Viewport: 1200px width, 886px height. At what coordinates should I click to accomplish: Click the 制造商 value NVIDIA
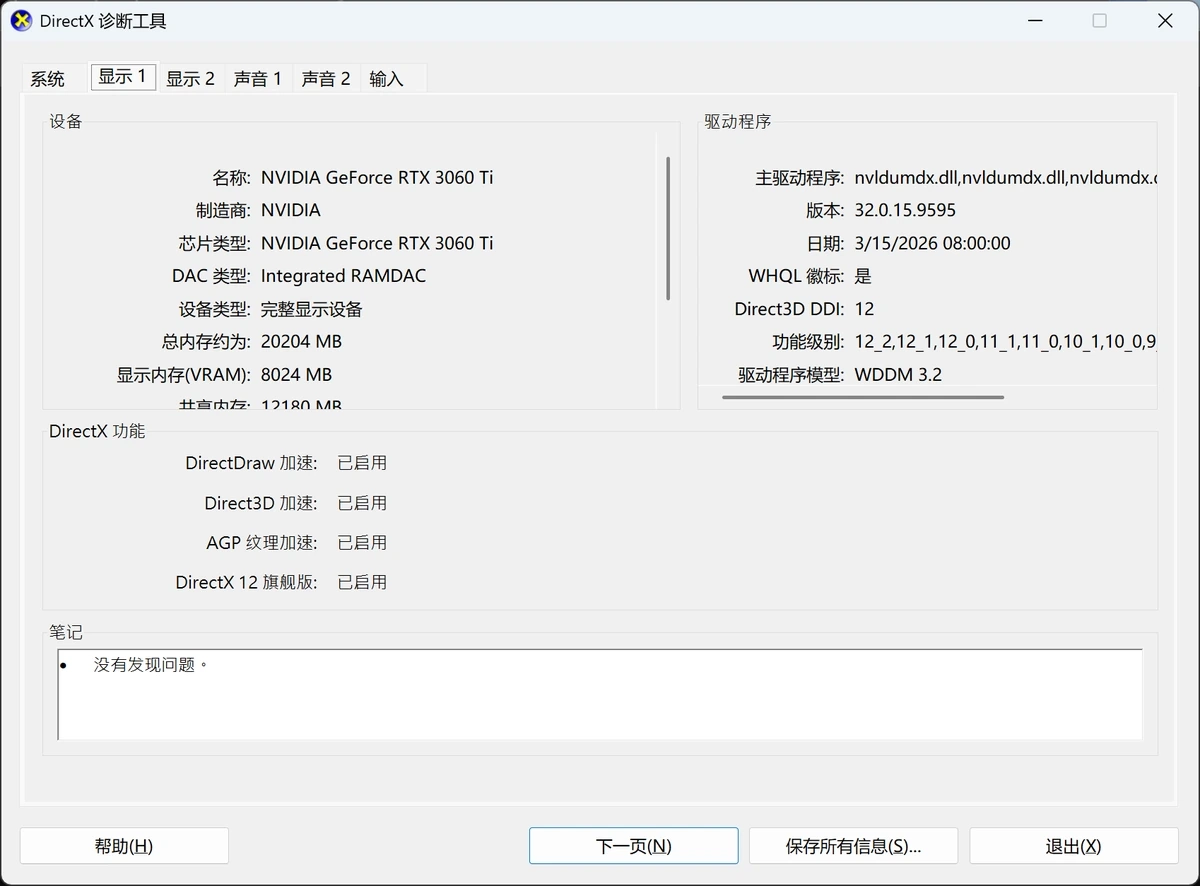tap(291, 210)
